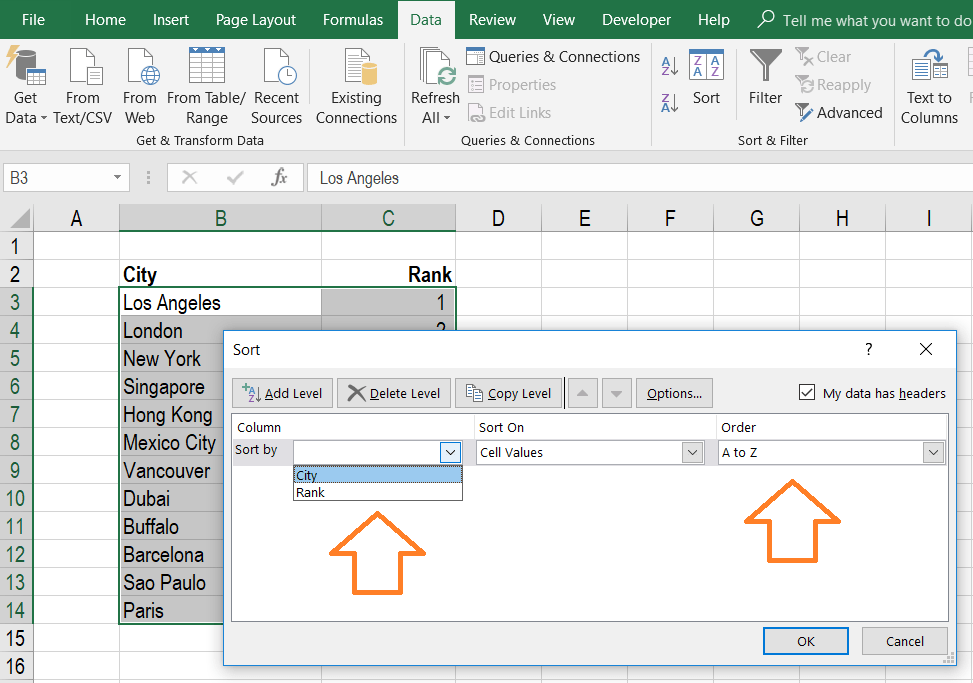
Task: Switch to the Formulas tab
Action: (x=352, y=20)
